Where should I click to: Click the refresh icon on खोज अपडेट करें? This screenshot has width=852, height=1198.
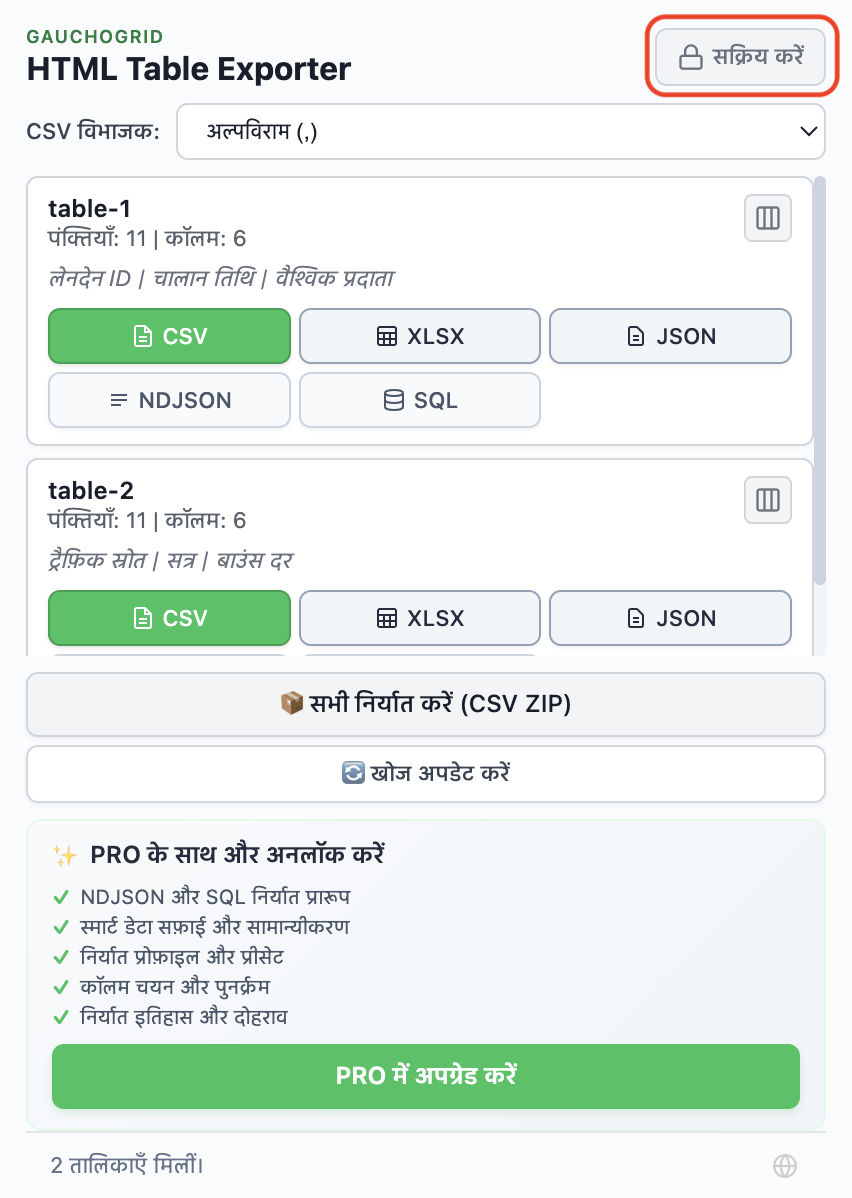353,773
